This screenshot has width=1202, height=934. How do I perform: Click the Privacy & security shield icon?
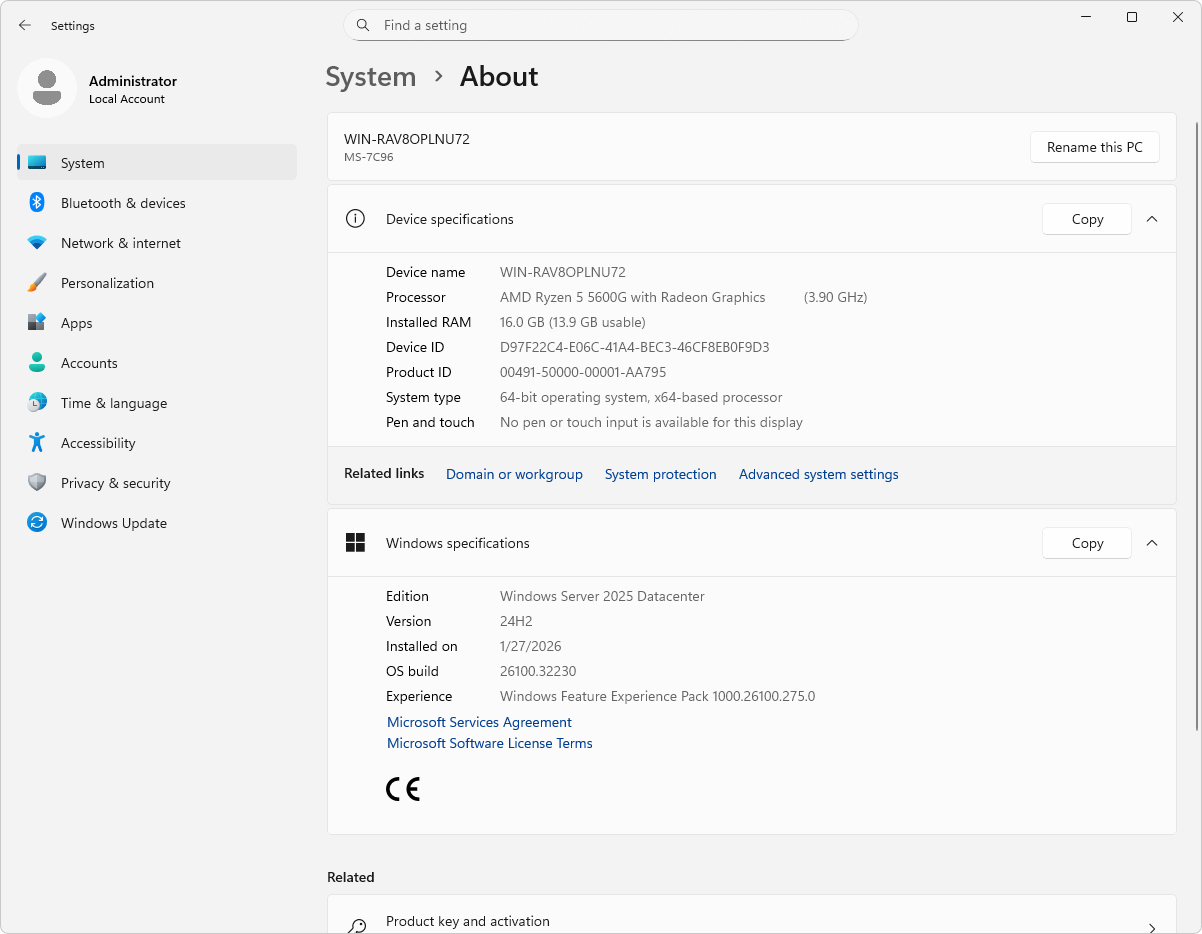tap(37, 483)
